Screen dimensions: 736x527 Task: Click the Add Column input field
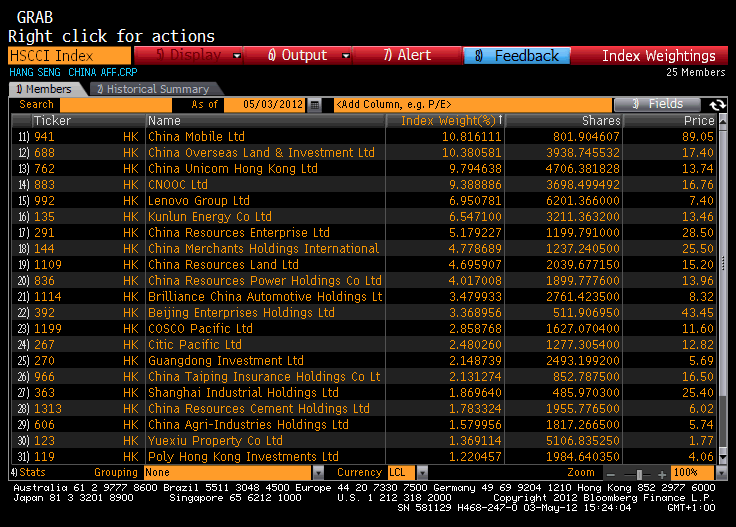pyautogui.click(x=470, y=105)
